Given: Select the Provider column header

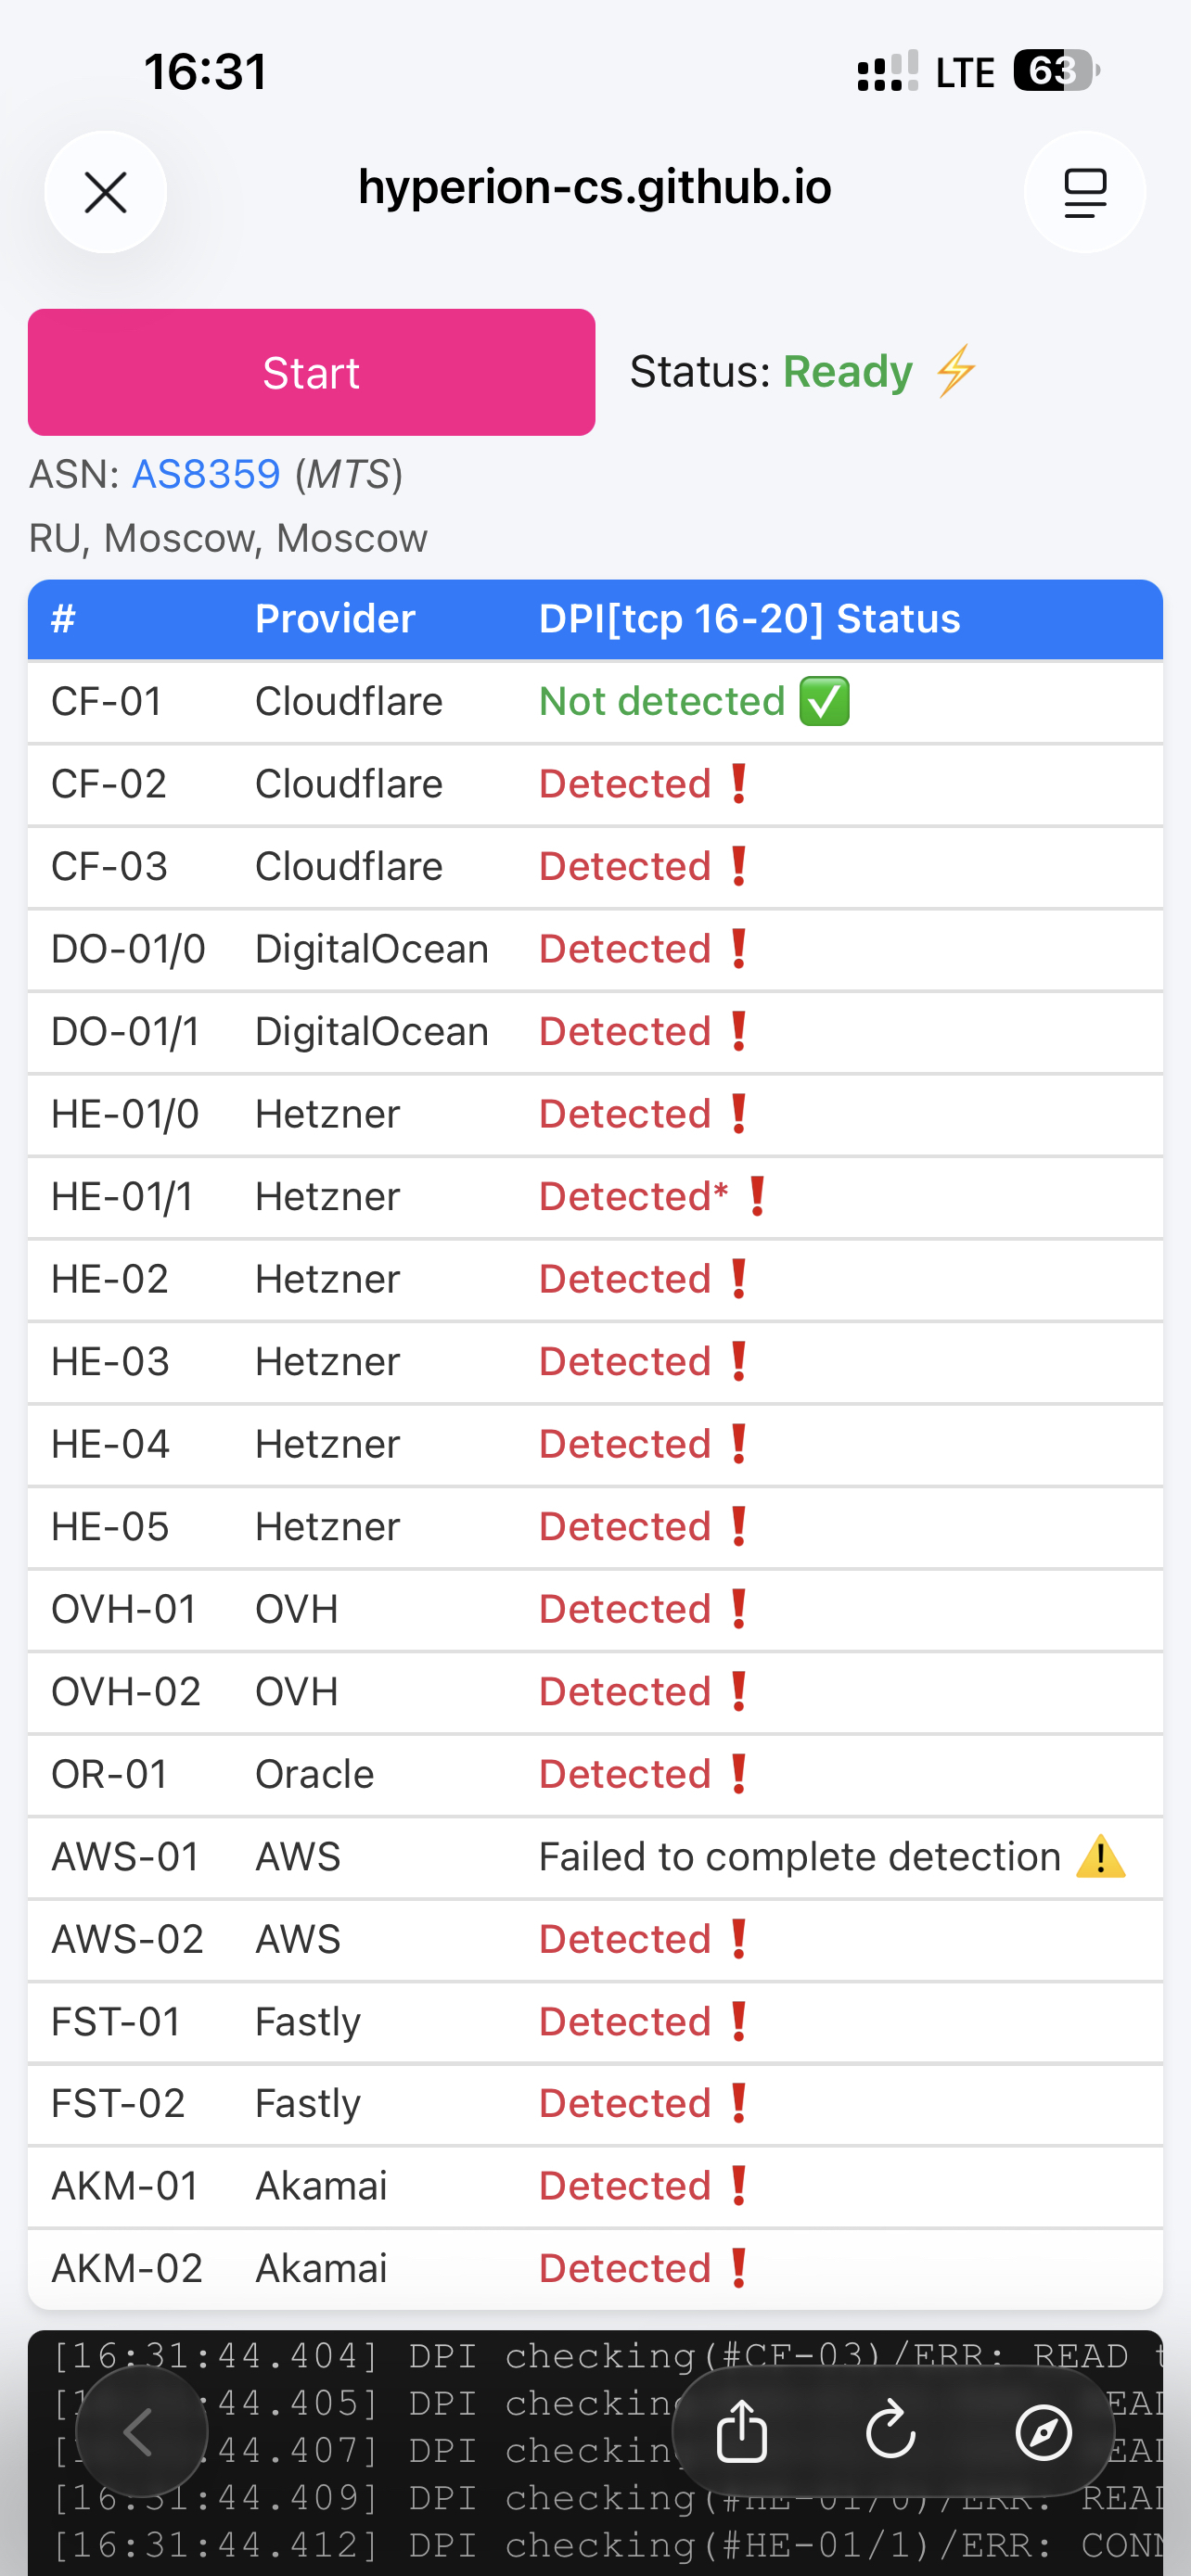Looking at the screenshot, I should (x=335, y=619).
